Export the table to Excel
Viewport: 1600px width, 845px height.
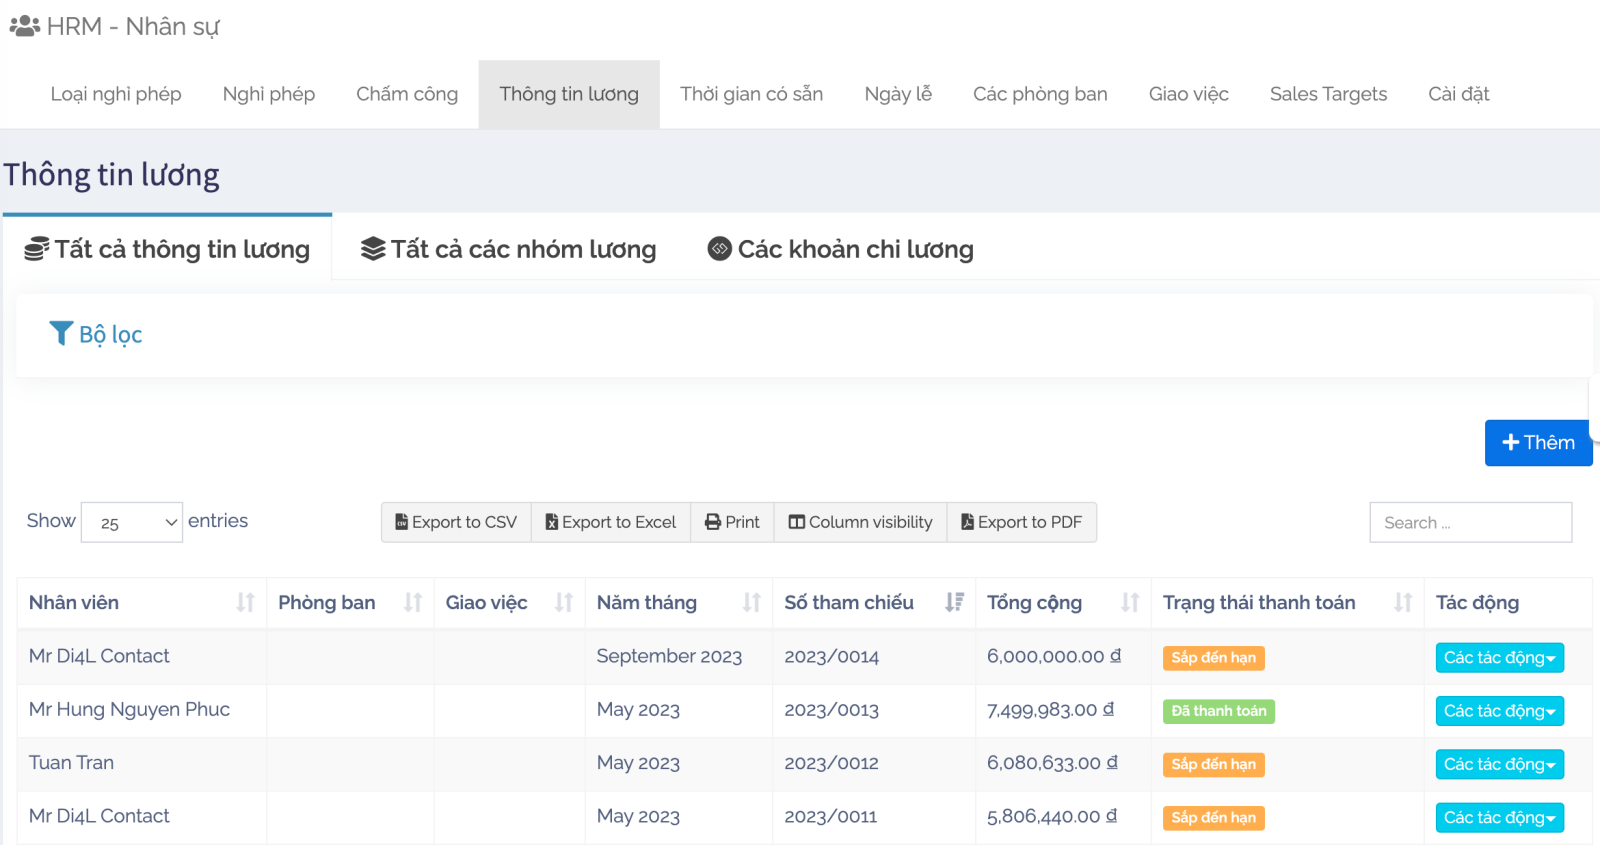[611, 522]
